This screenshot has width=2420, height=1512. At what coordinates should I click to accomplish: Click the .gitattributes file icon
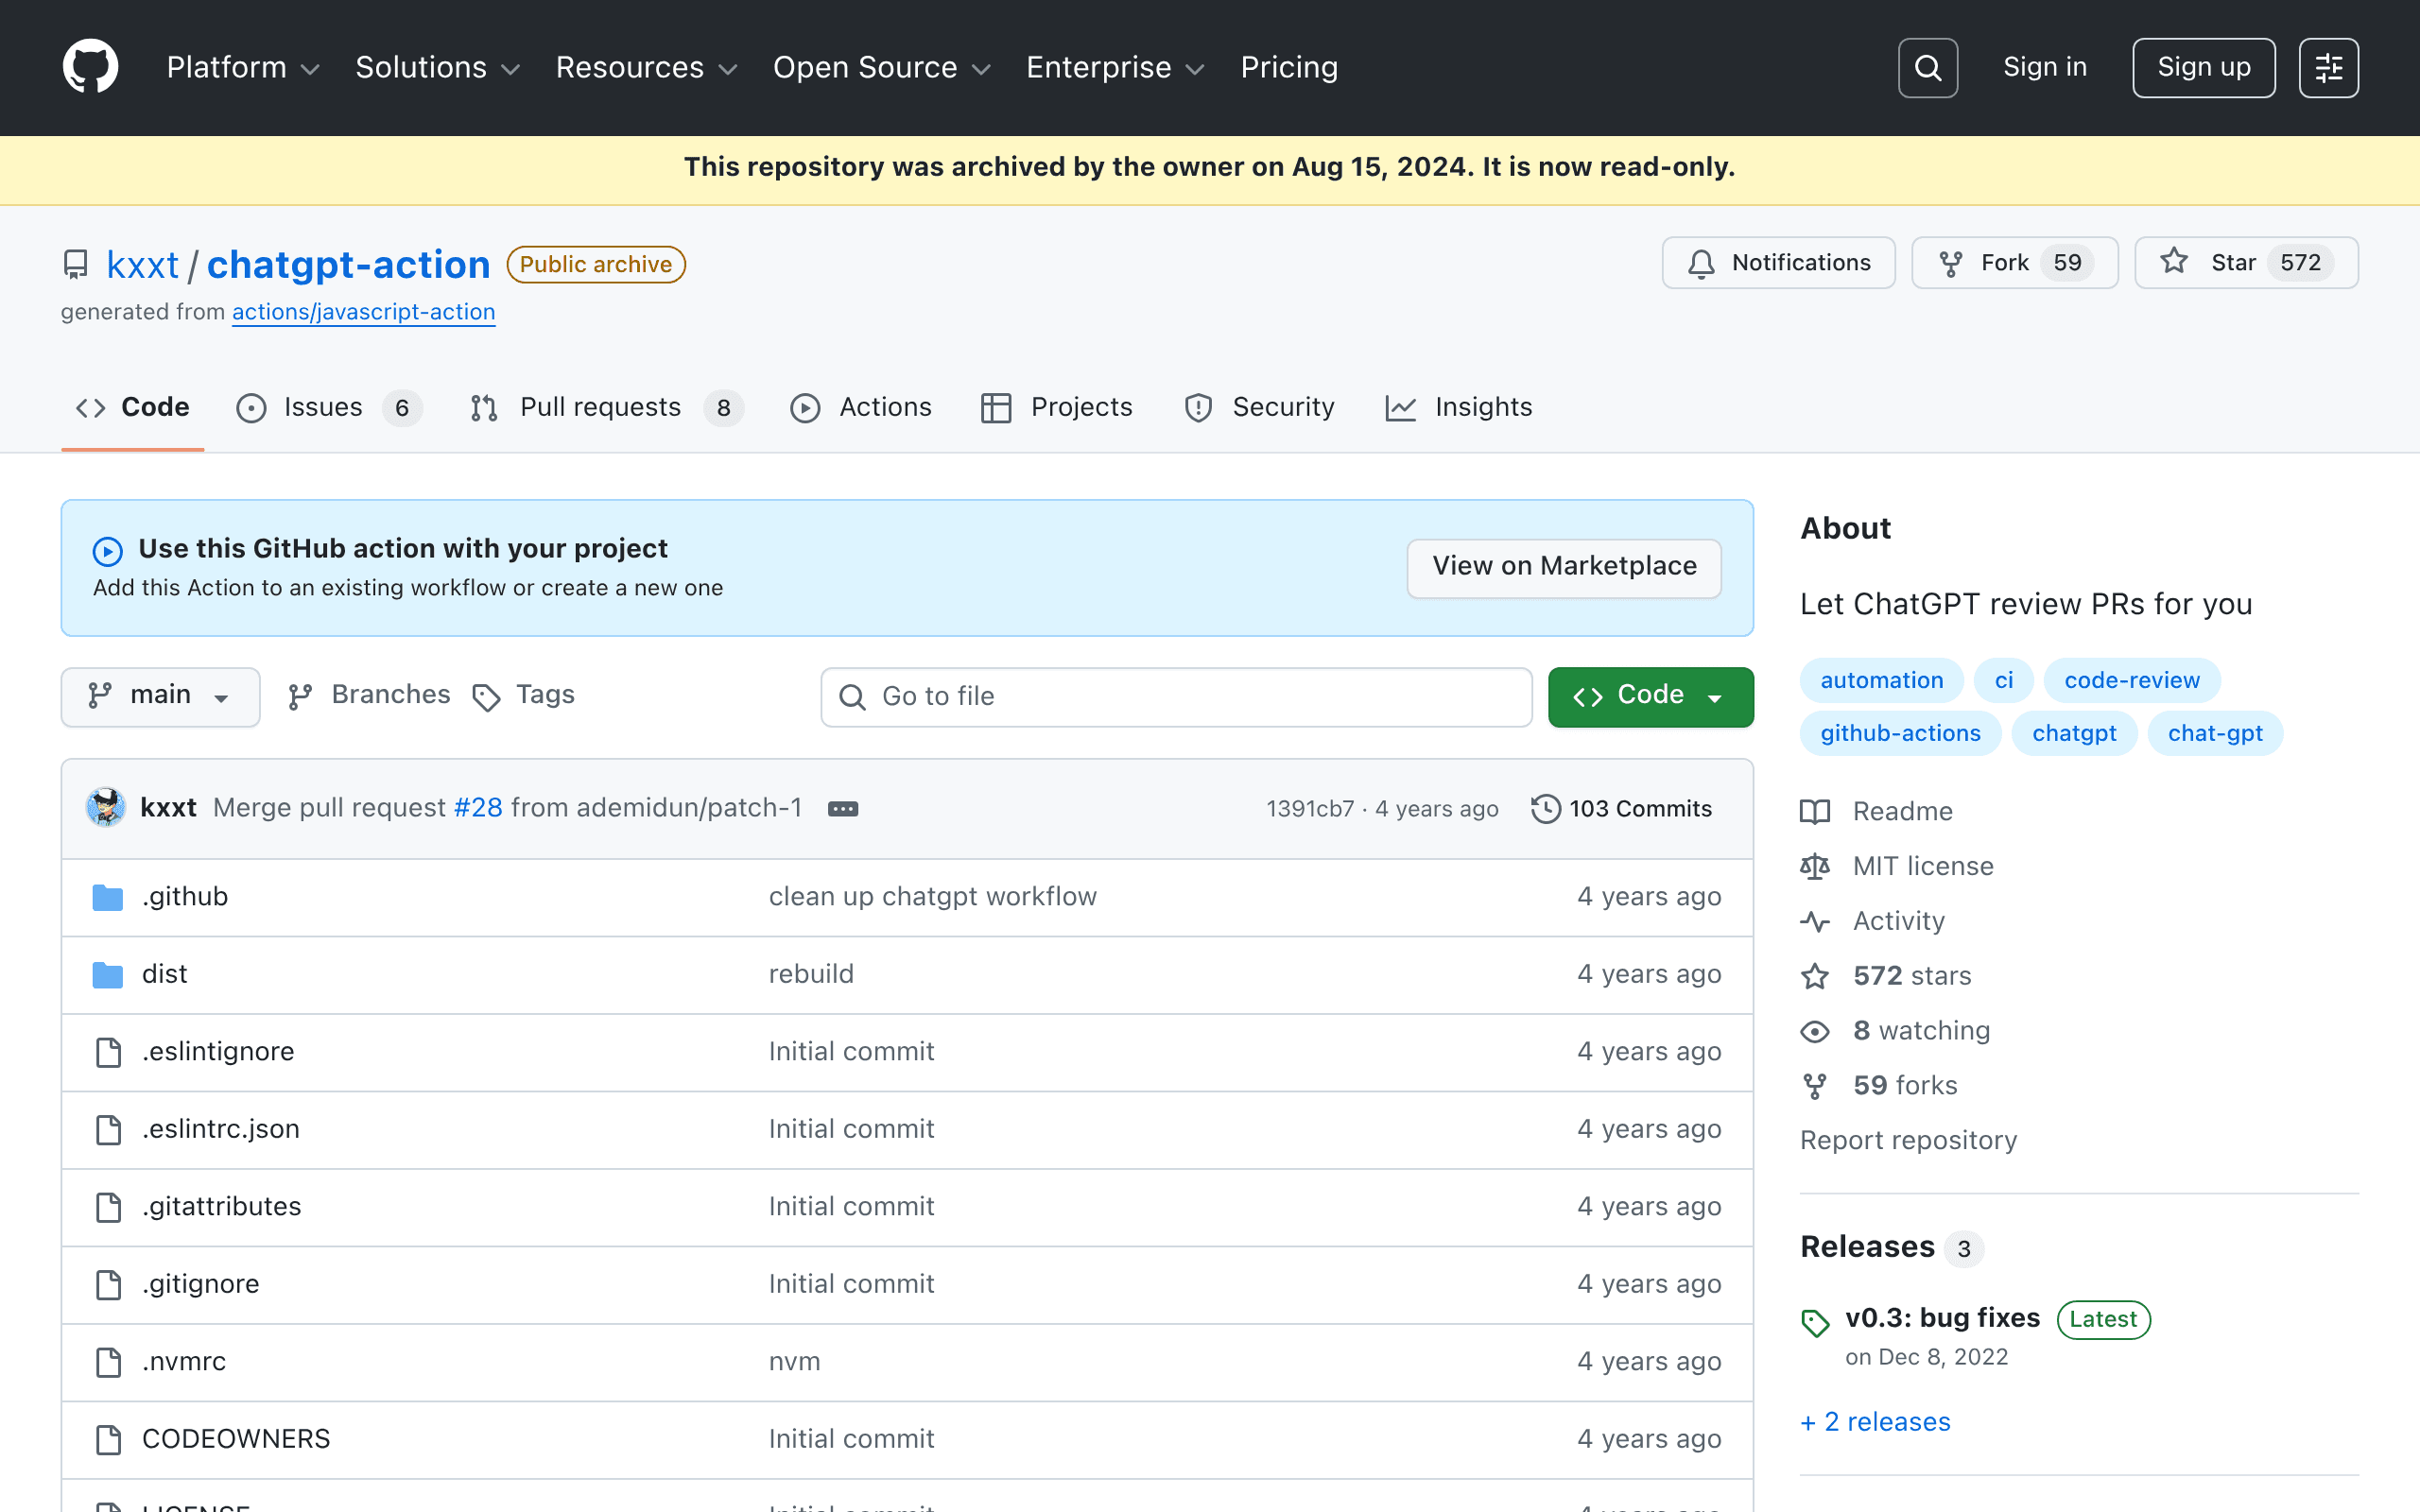point(108,1207)
